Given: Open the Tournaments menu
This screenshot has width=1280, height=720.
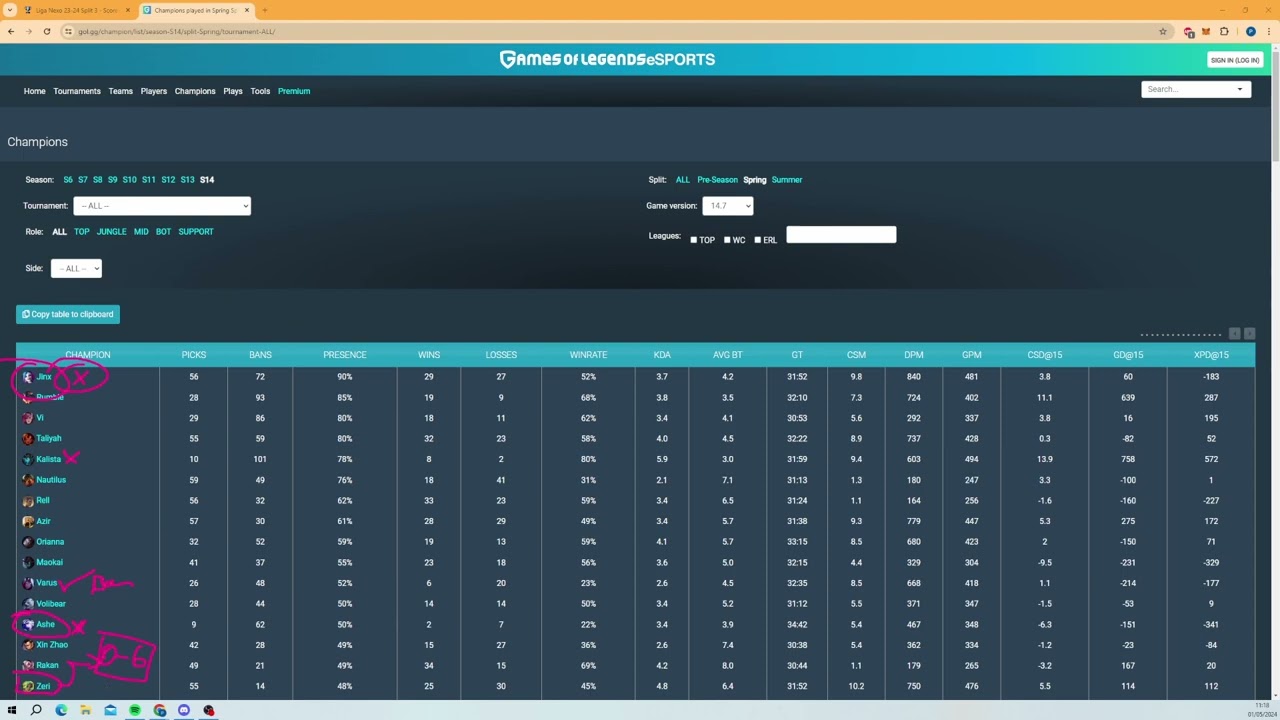Looking at the screenshot, I should [77, 91].
